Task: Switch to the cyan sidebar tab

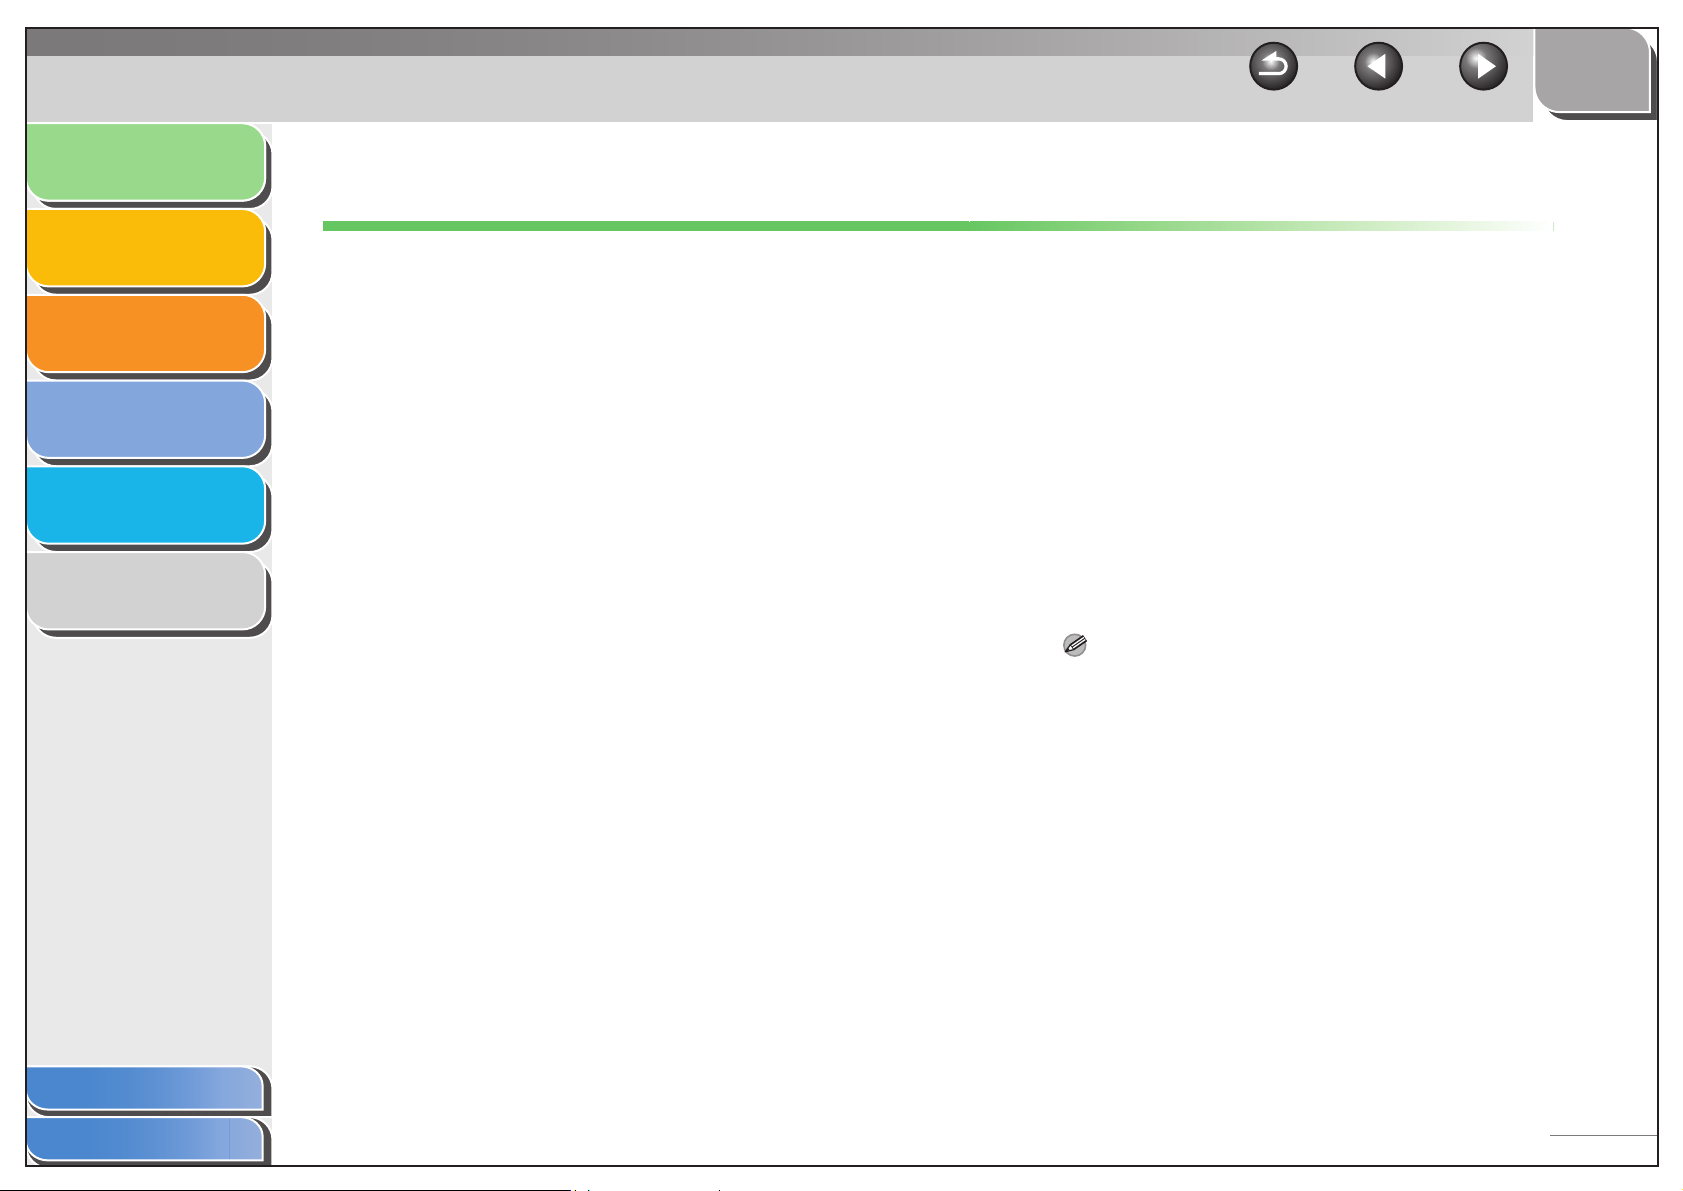Action: coord(146,506)
